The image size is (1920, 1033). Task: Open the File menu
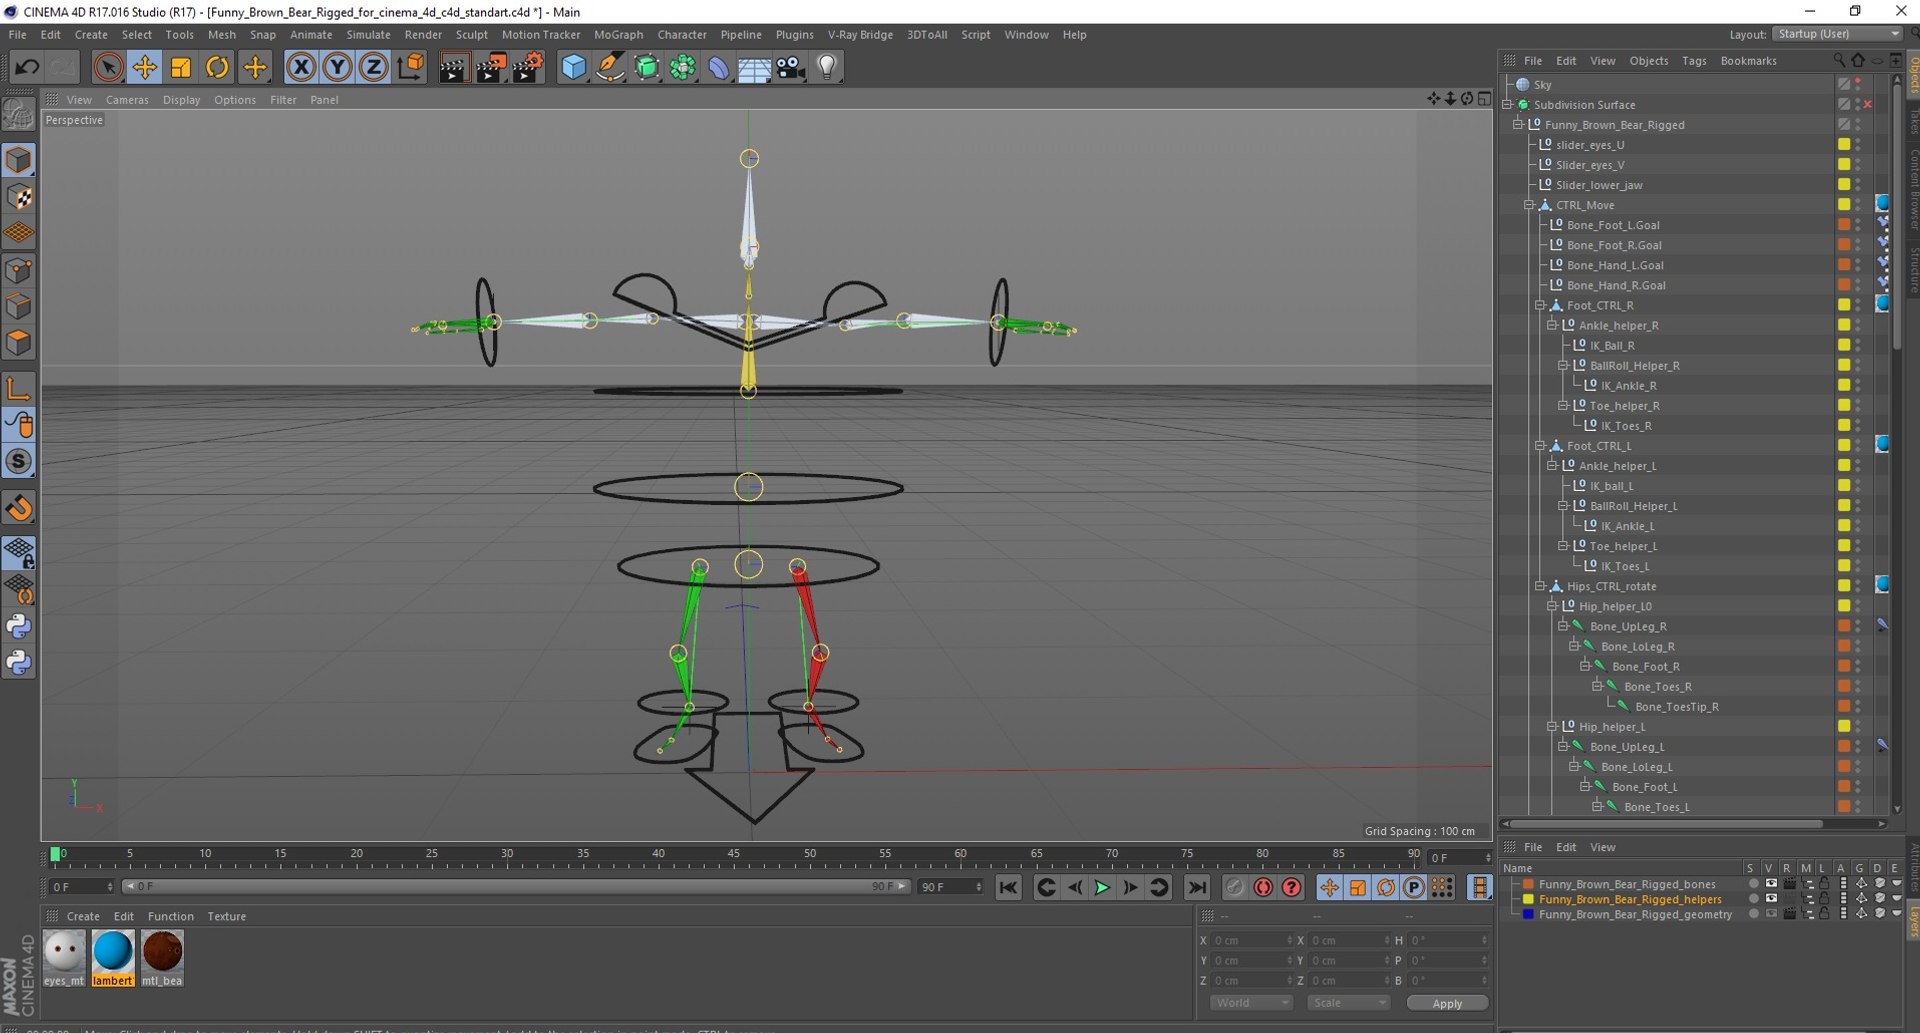pos(17,34)
